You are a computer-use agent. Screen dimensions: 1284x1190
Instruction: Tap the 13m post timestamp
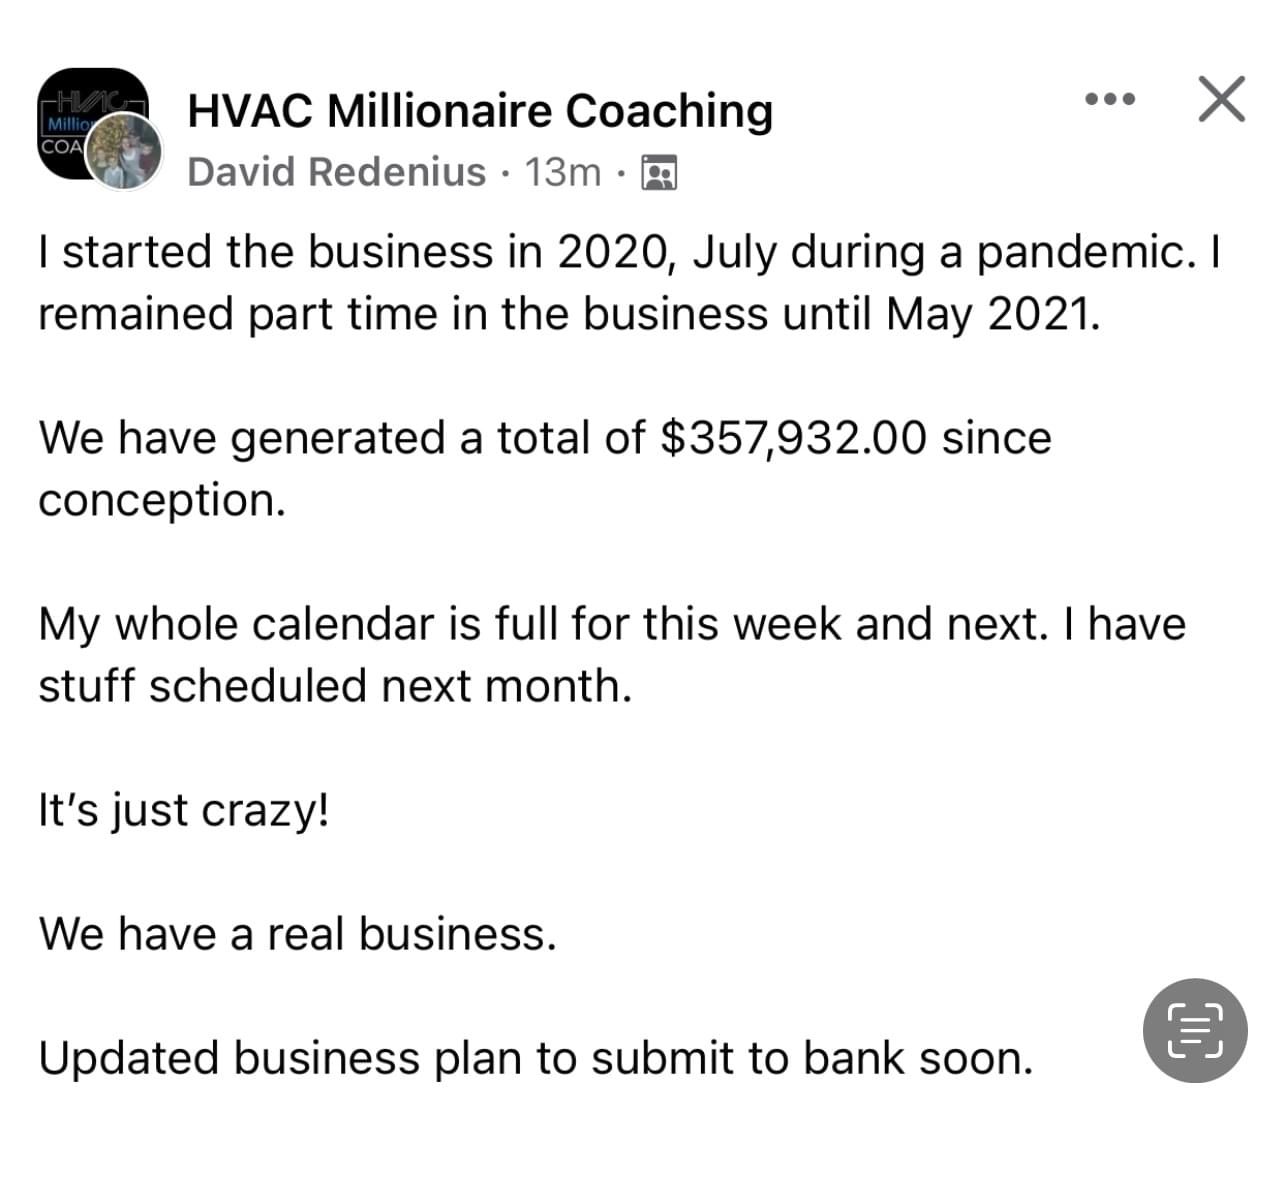(x=563, y=172)
